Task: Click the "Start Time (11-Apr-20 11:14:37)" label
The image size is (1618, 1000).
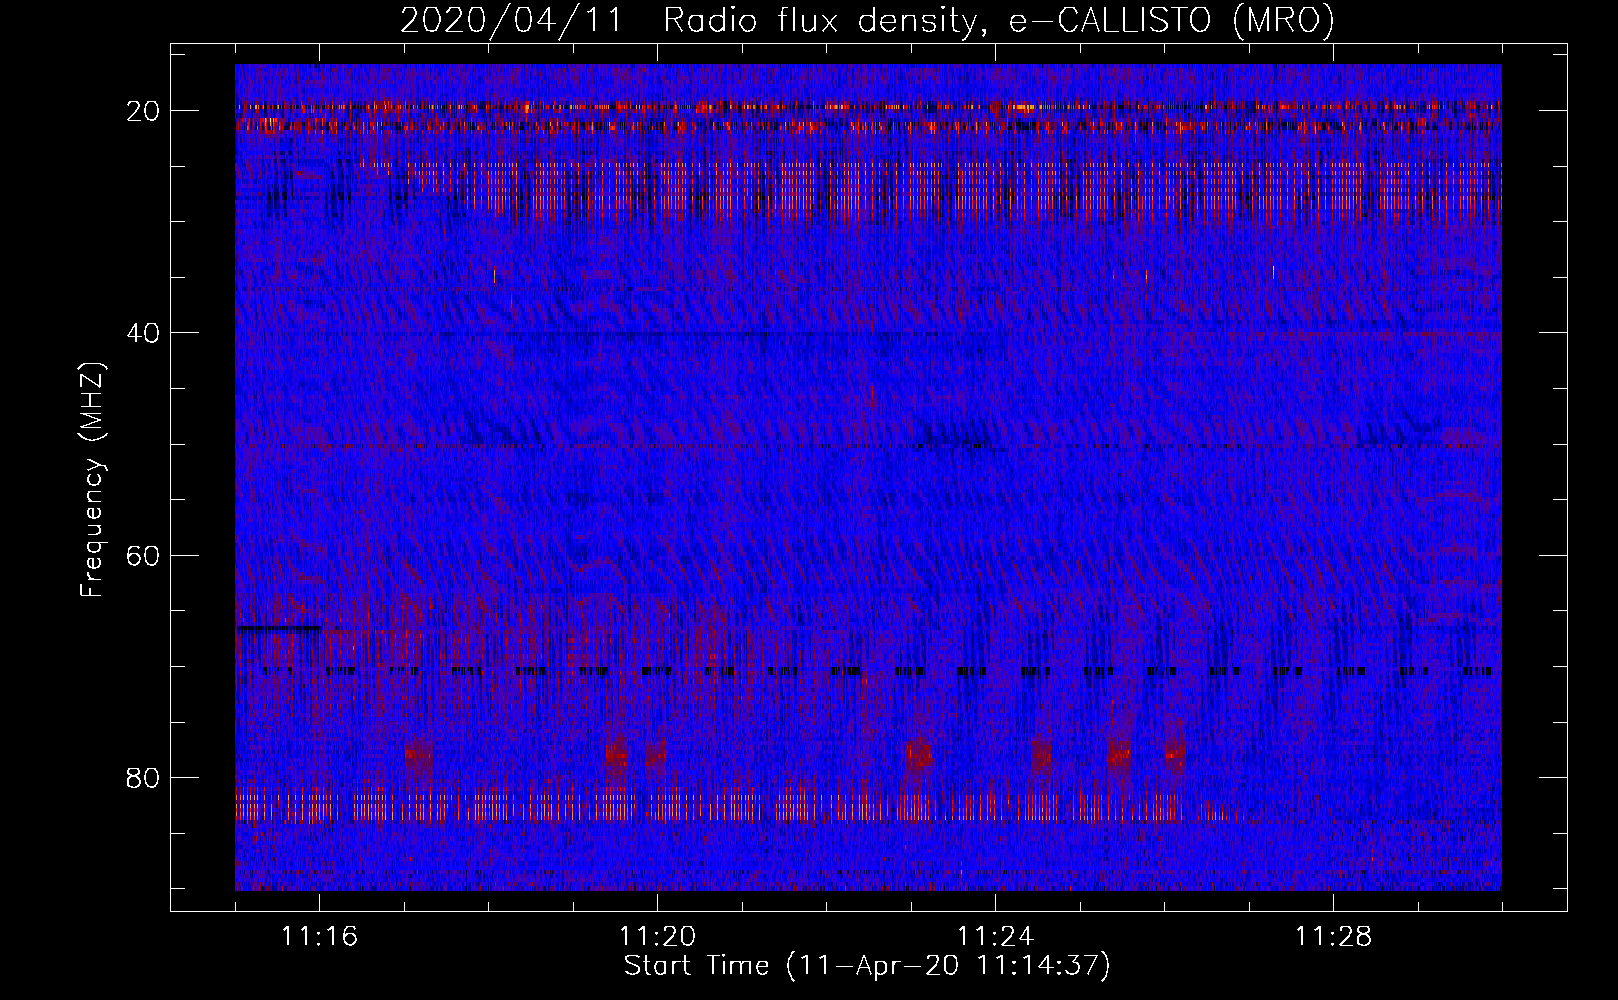Action: pos(867,966)
